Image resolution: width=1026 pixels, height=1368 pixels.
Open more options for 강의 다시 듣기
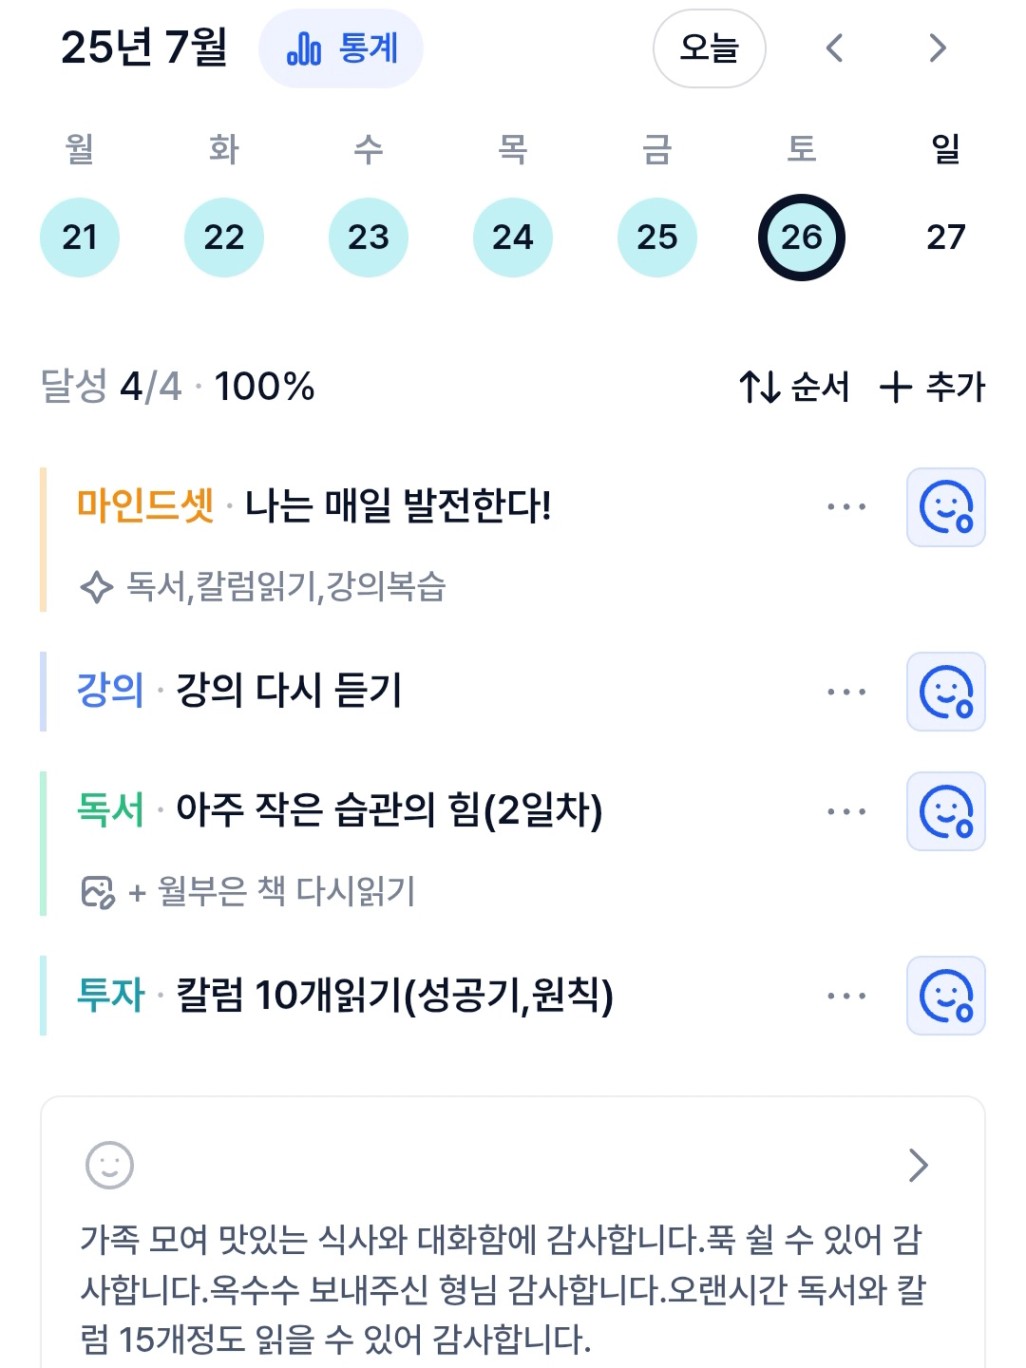click(x=846, y=692)
